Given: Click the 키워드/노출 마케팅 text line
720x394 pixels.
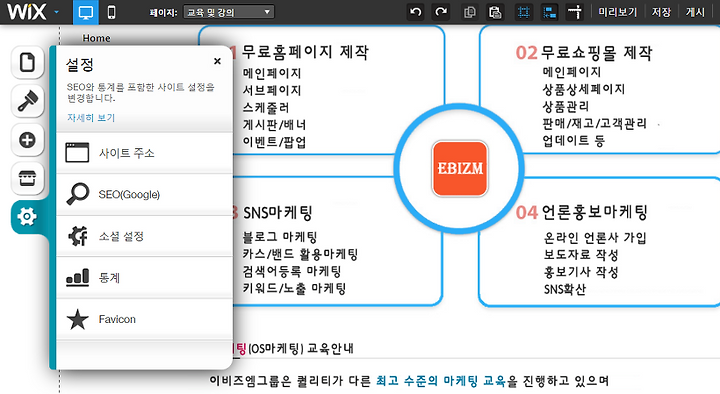Looking at the screenshot, I should click(294, 288).
